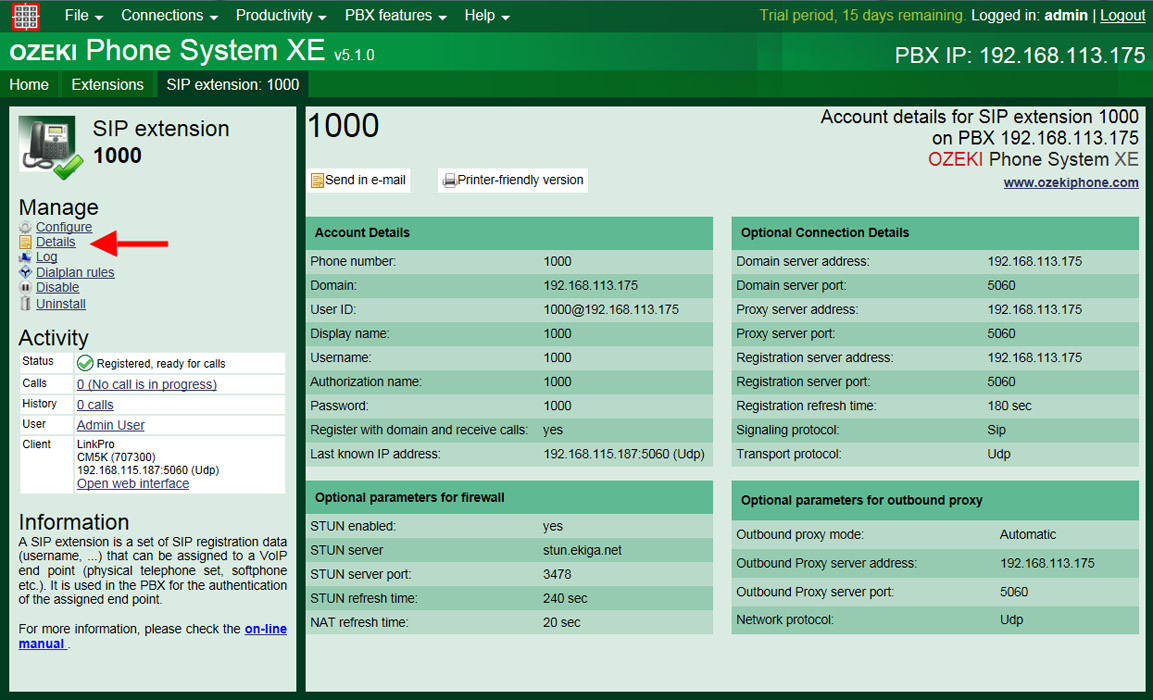Open the Connections dropdown menu
Viewport: 1153px width, 700px height.
coord(169,15)
